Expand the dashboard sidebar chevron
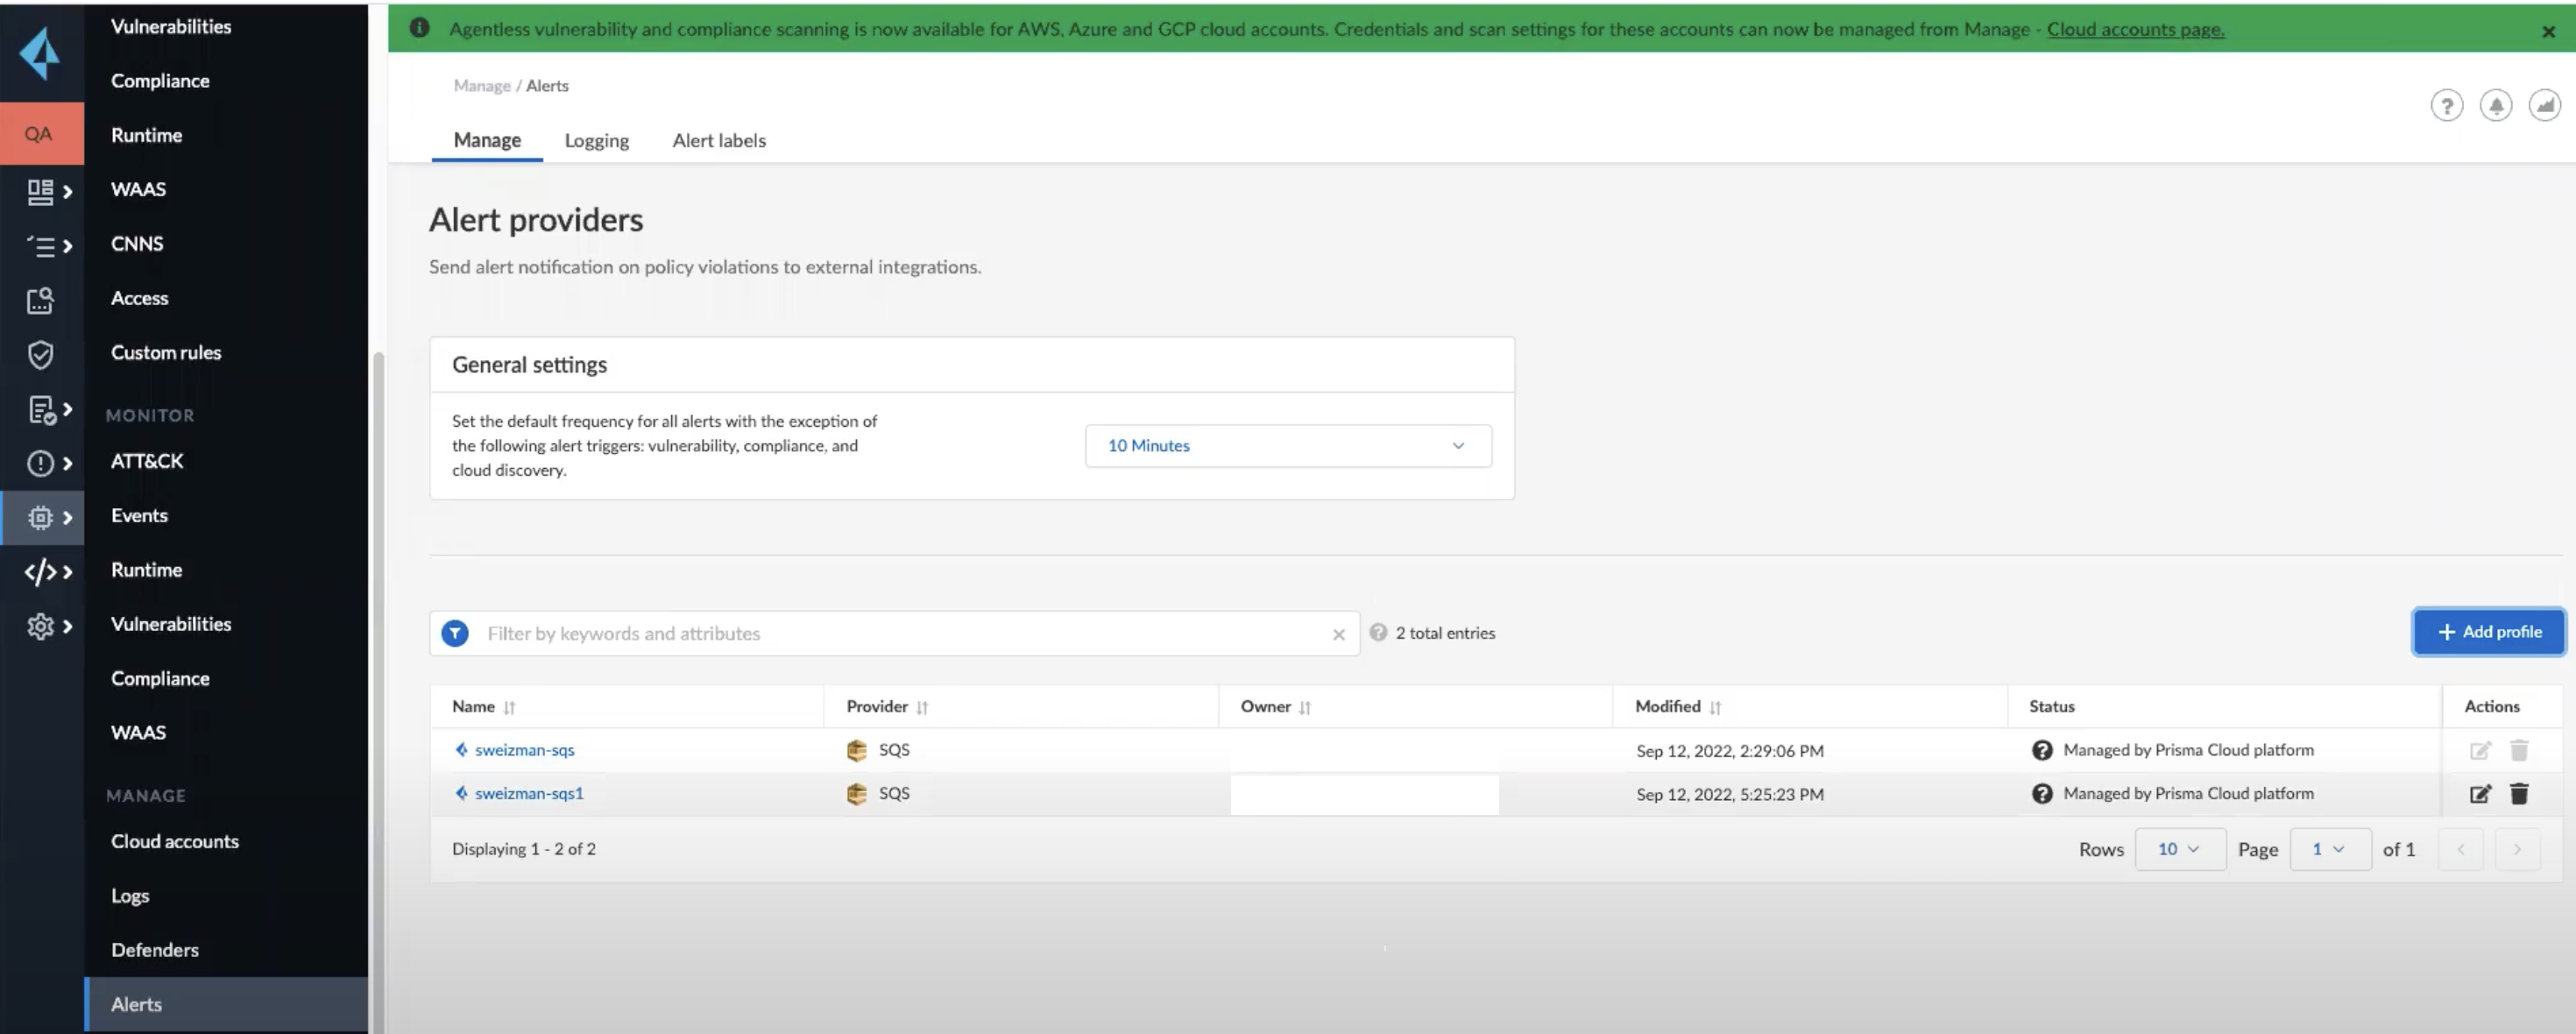This screenshot has height=1034, width=2576. tap(67, 191)
